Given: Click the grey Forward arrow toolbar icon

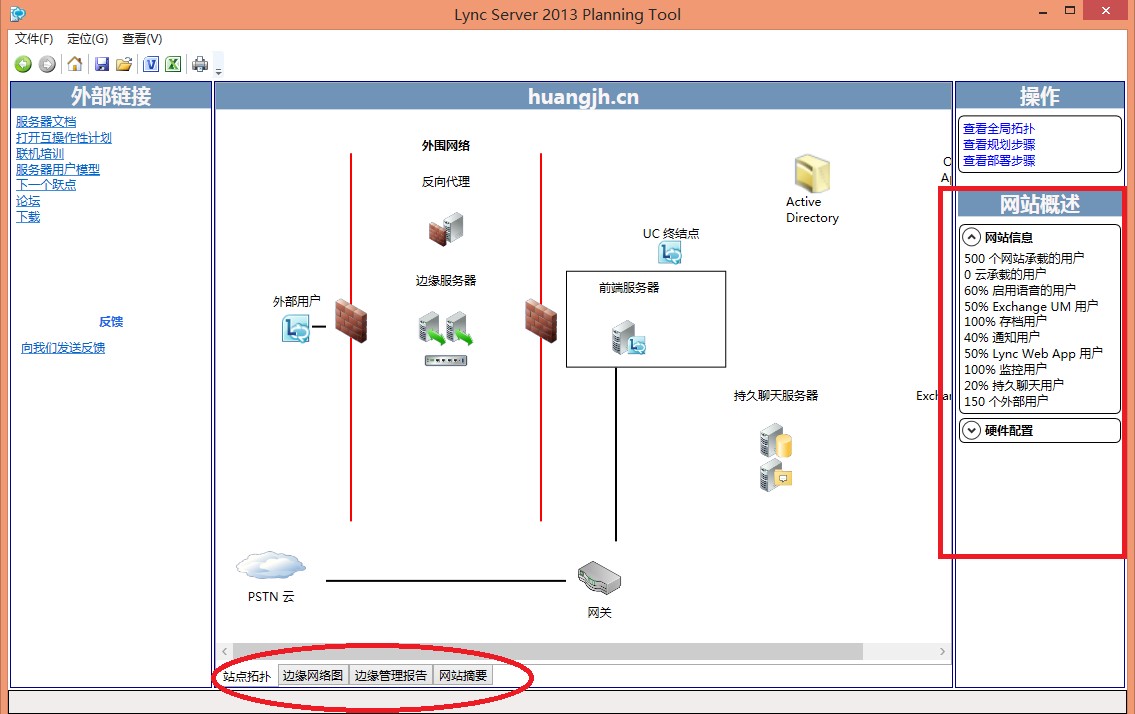Looking at the screenshot, I should pos(47,64).
